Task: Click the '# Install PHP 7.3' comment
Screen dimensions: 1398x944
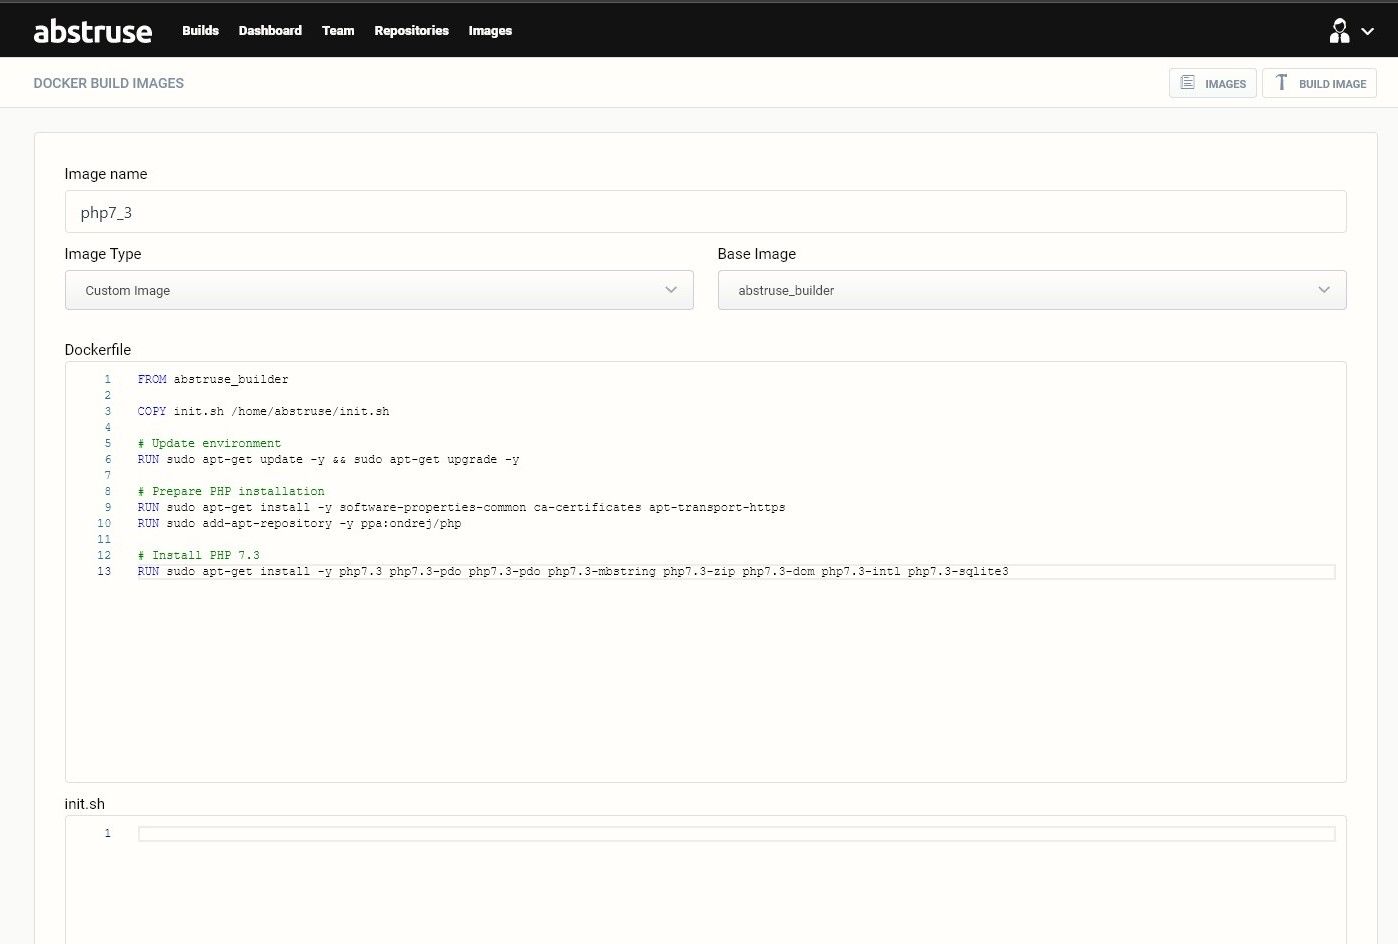Action: point(198,556)
